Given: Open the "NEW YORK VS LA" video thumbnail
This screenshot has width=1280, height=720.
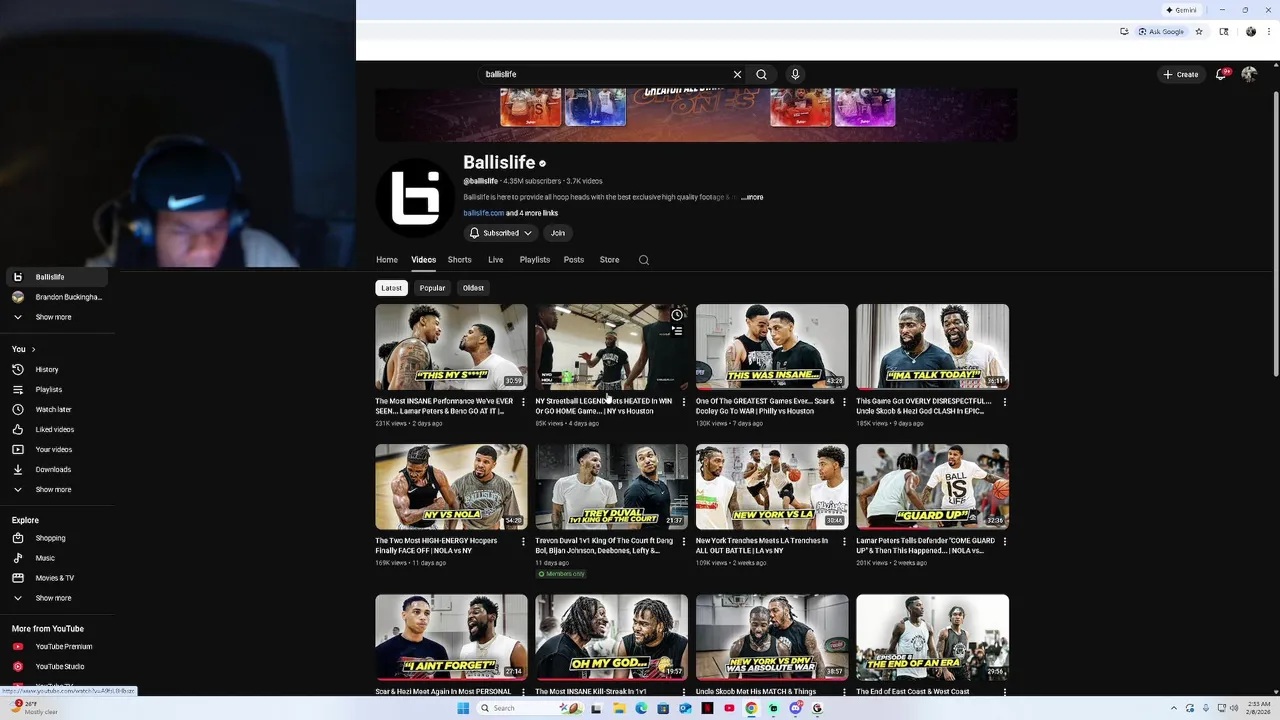Looking at the screenshot, I should point(772,487).
